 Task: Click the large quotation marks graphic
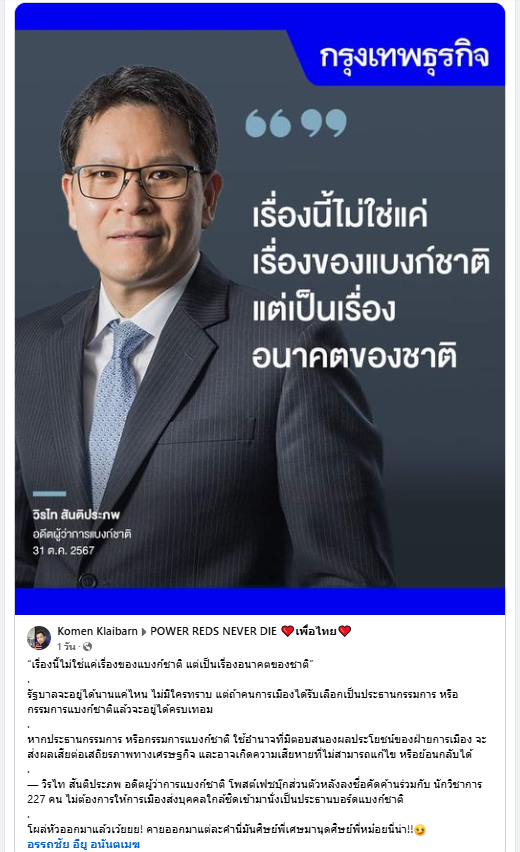[296, 123]
